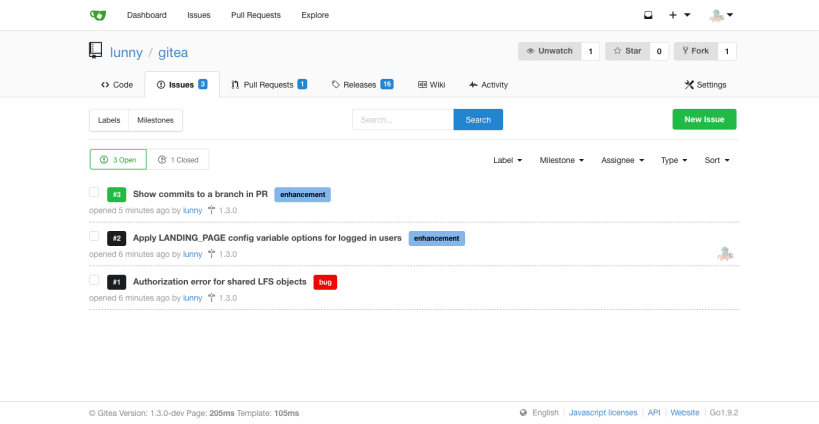Click the Unwatch button

pyautogui.click(x=549, y=51)
